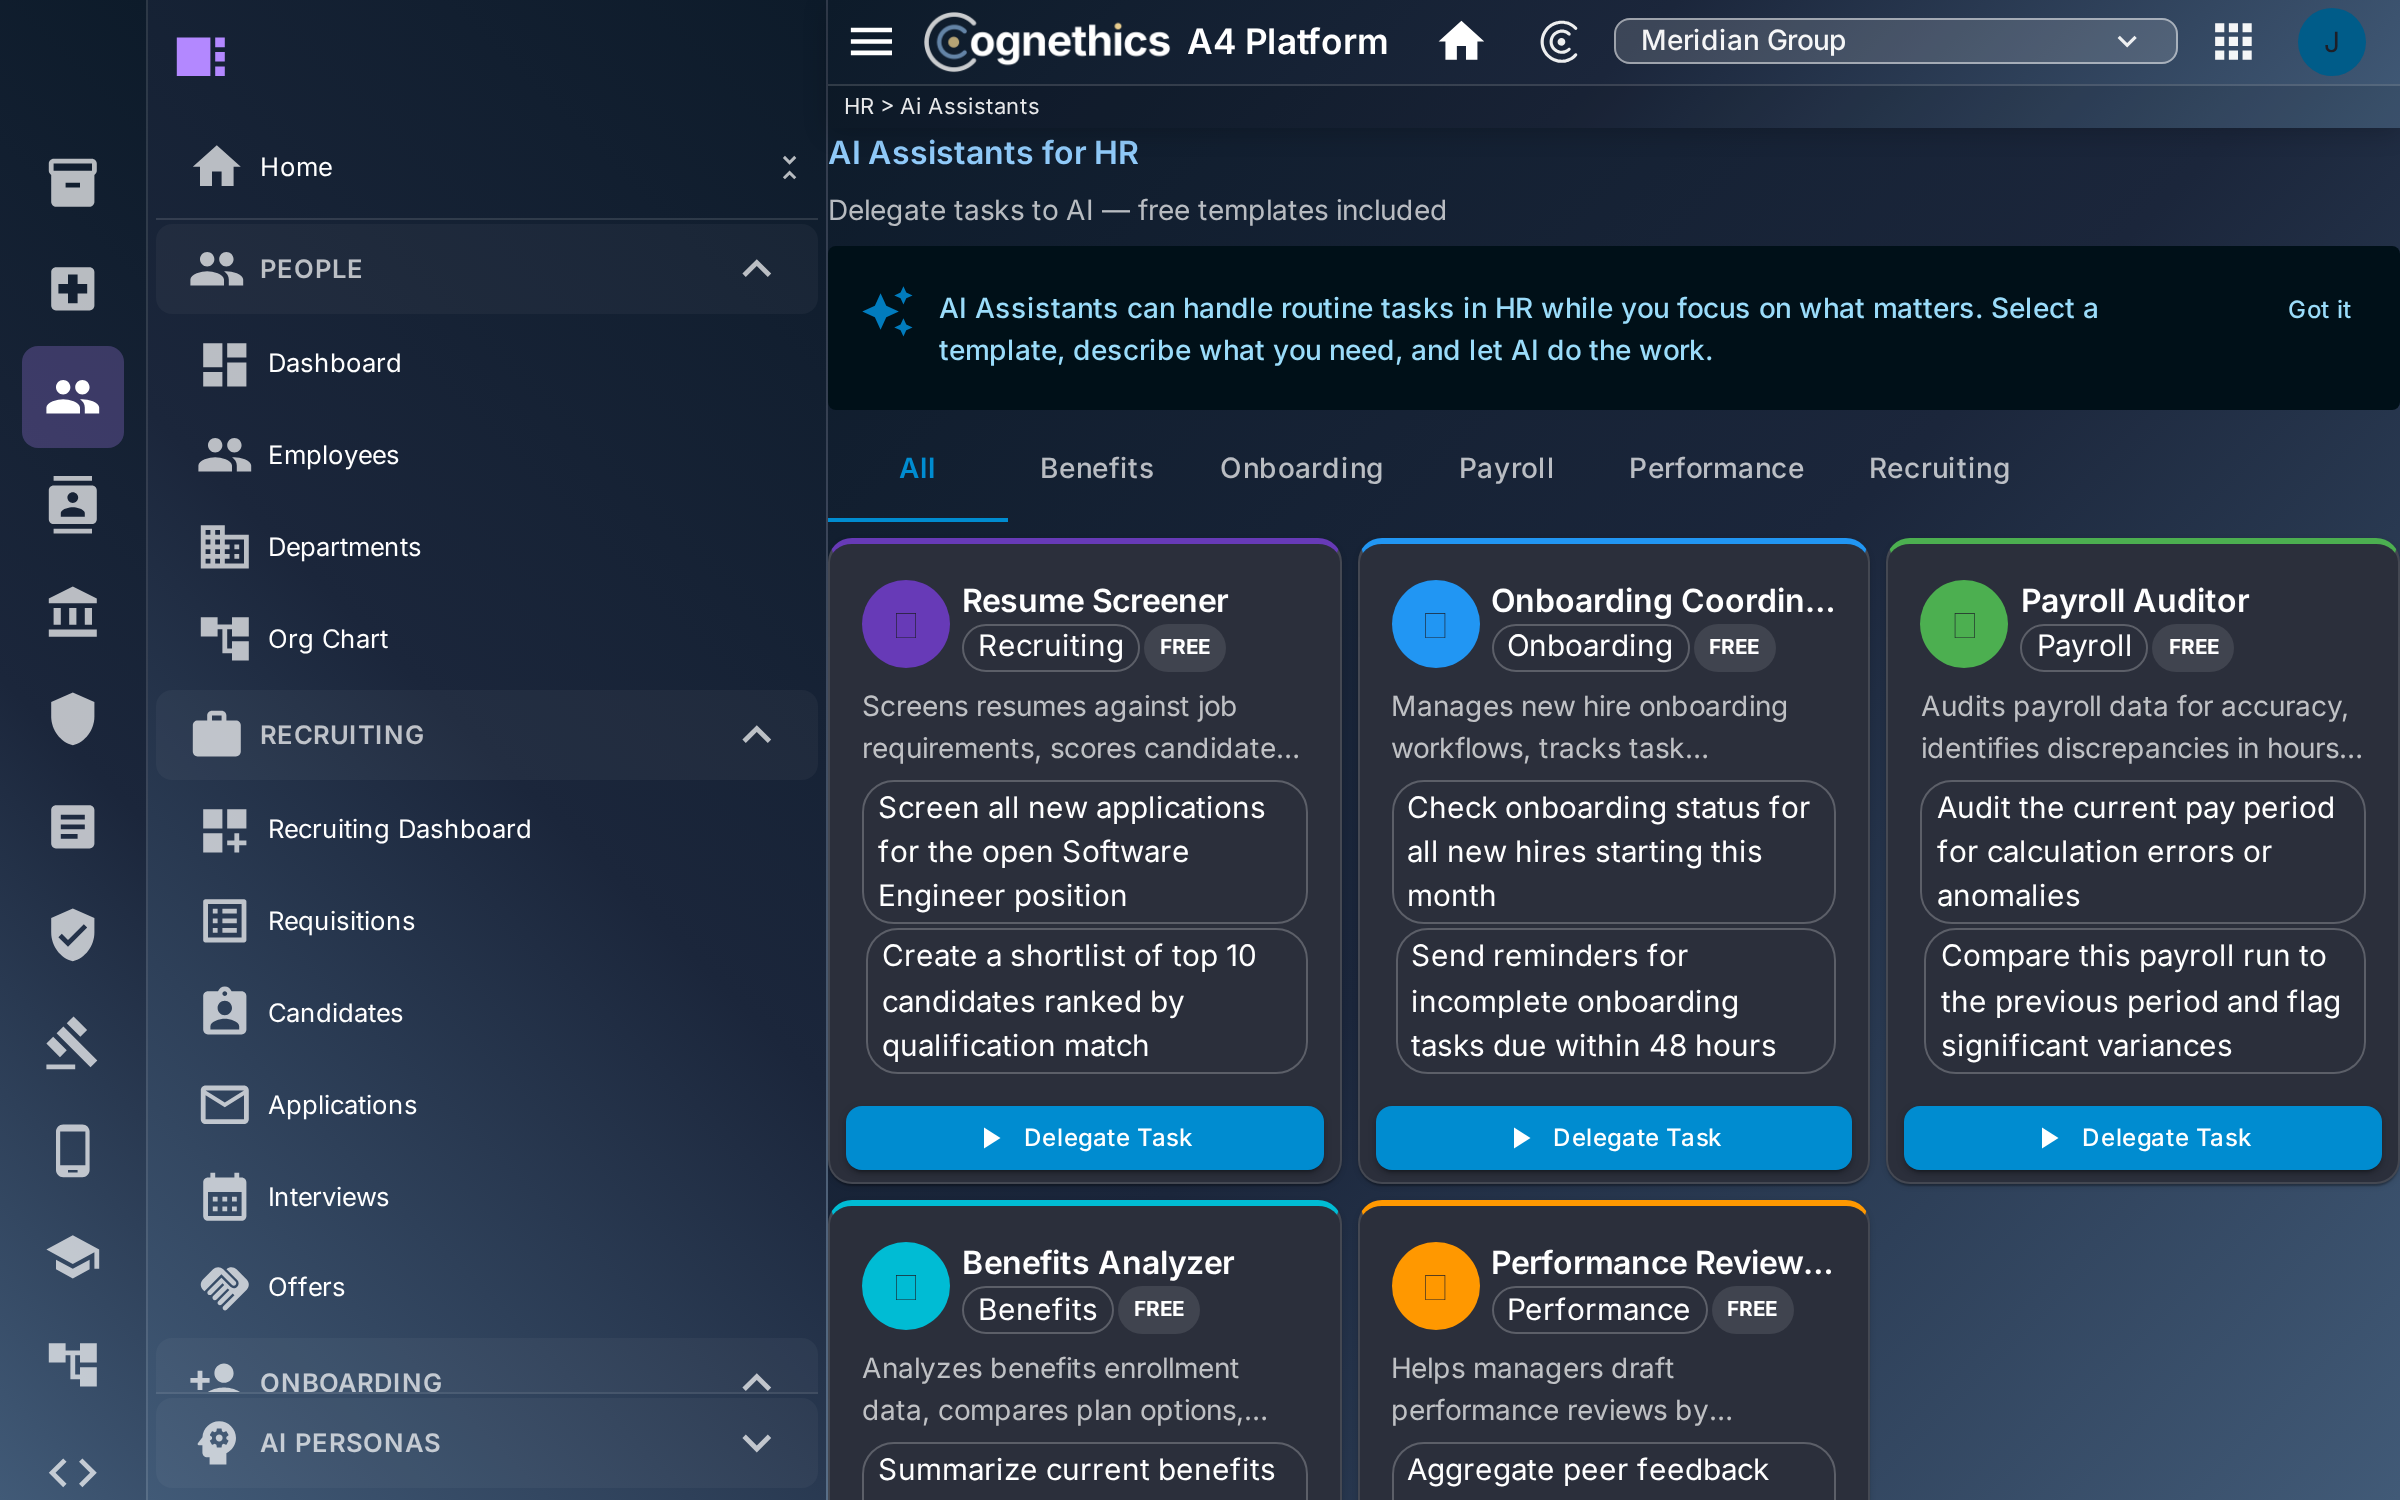Collapse the ONBOARDING section chevron
Image resolution: width=2400 pixels, height=1500 pixels.
point(757,1382)
